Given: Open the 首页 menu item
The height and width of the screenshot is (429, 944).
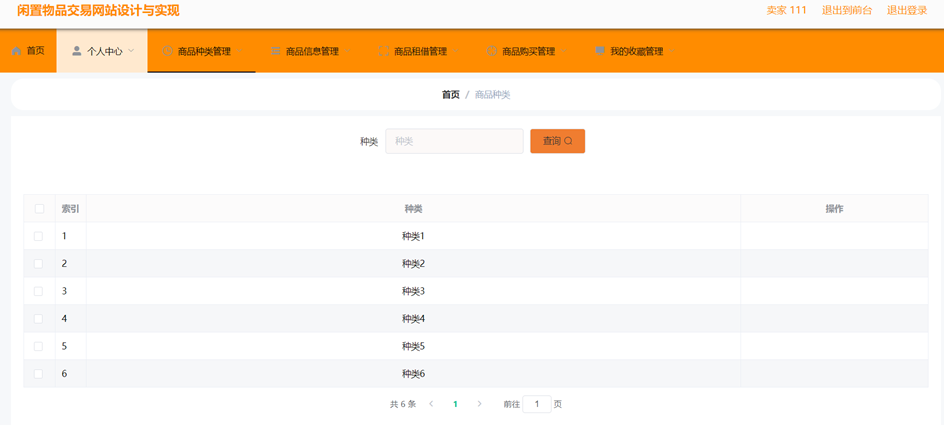Looking at the screenshot, I should tap(28, 51).
